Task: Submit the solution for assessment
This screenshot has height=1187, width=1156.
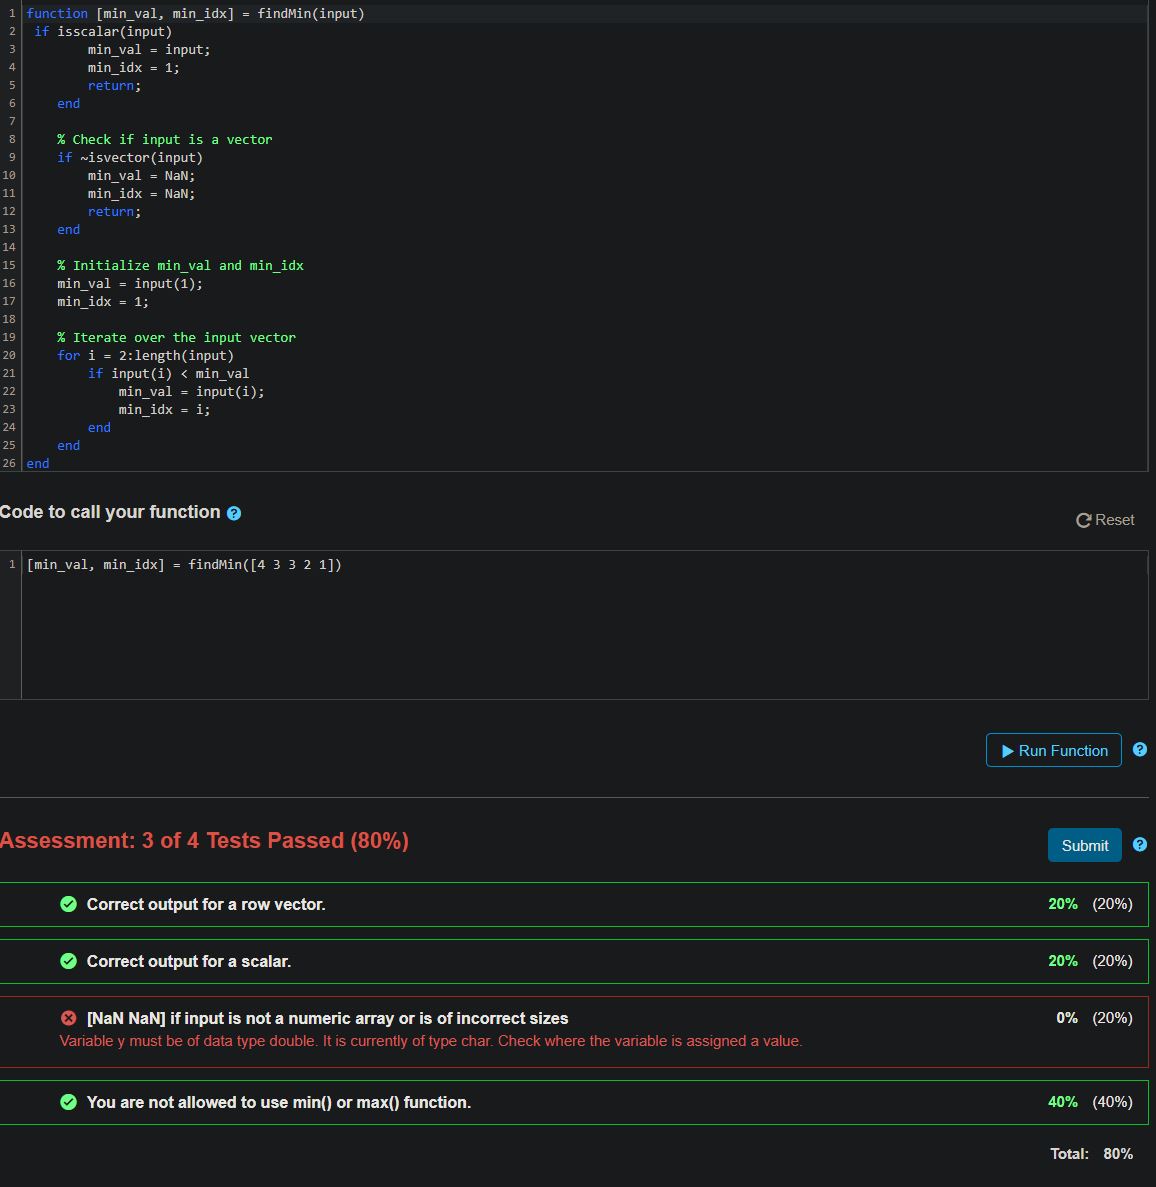Action: point(1084,845)
